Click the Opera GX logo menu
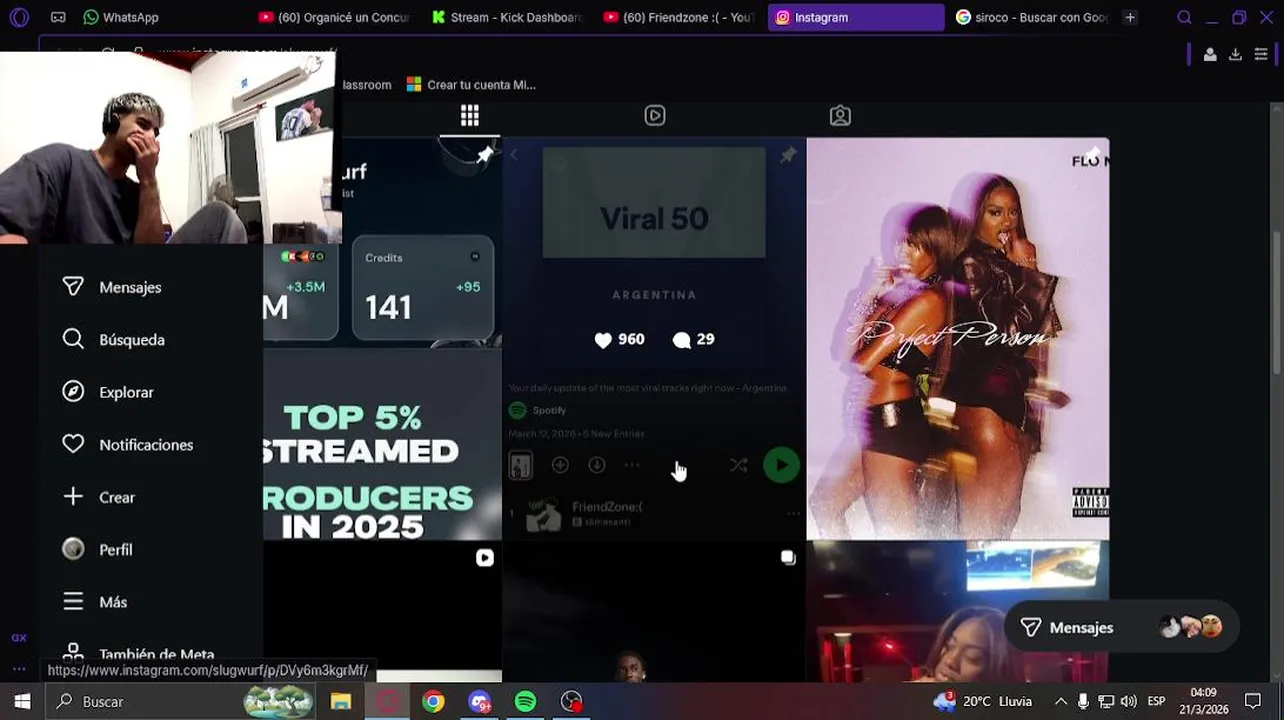Image resolution: width=1284 pixels, height=720 pixels. [x=19, y=17]
